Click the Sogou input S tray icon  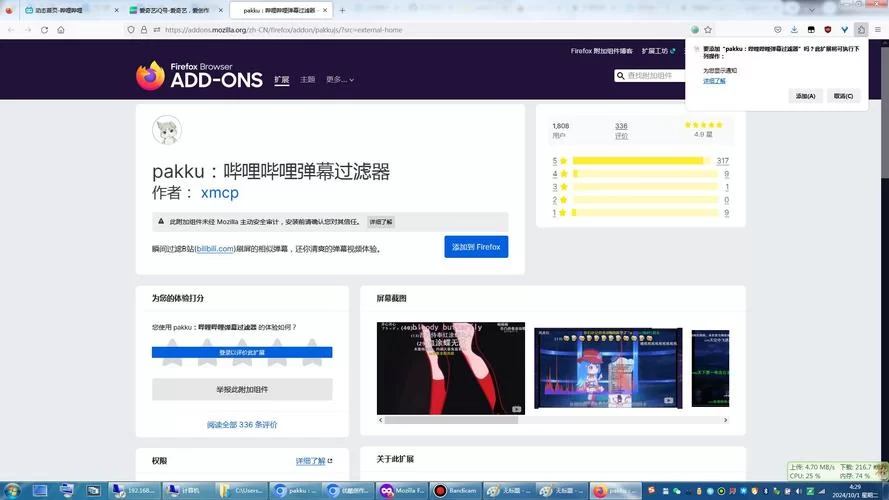click(x=651, y=490)
